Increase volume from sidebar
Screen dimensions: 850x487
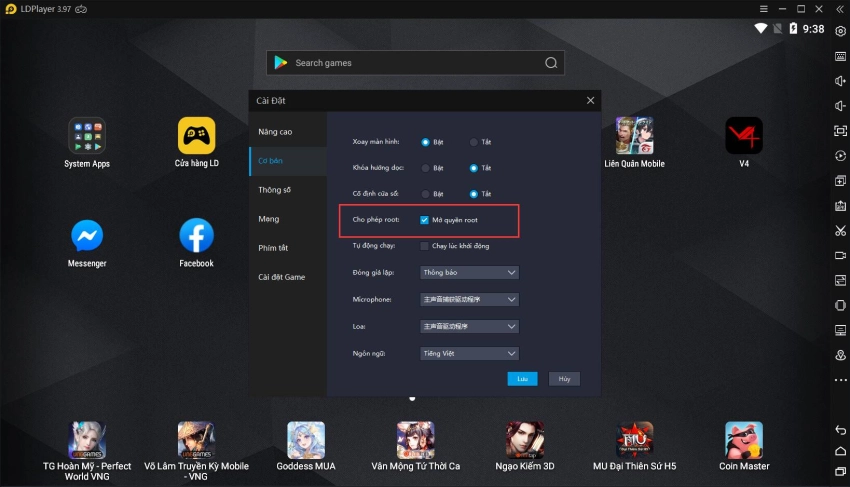pos(840,81)
